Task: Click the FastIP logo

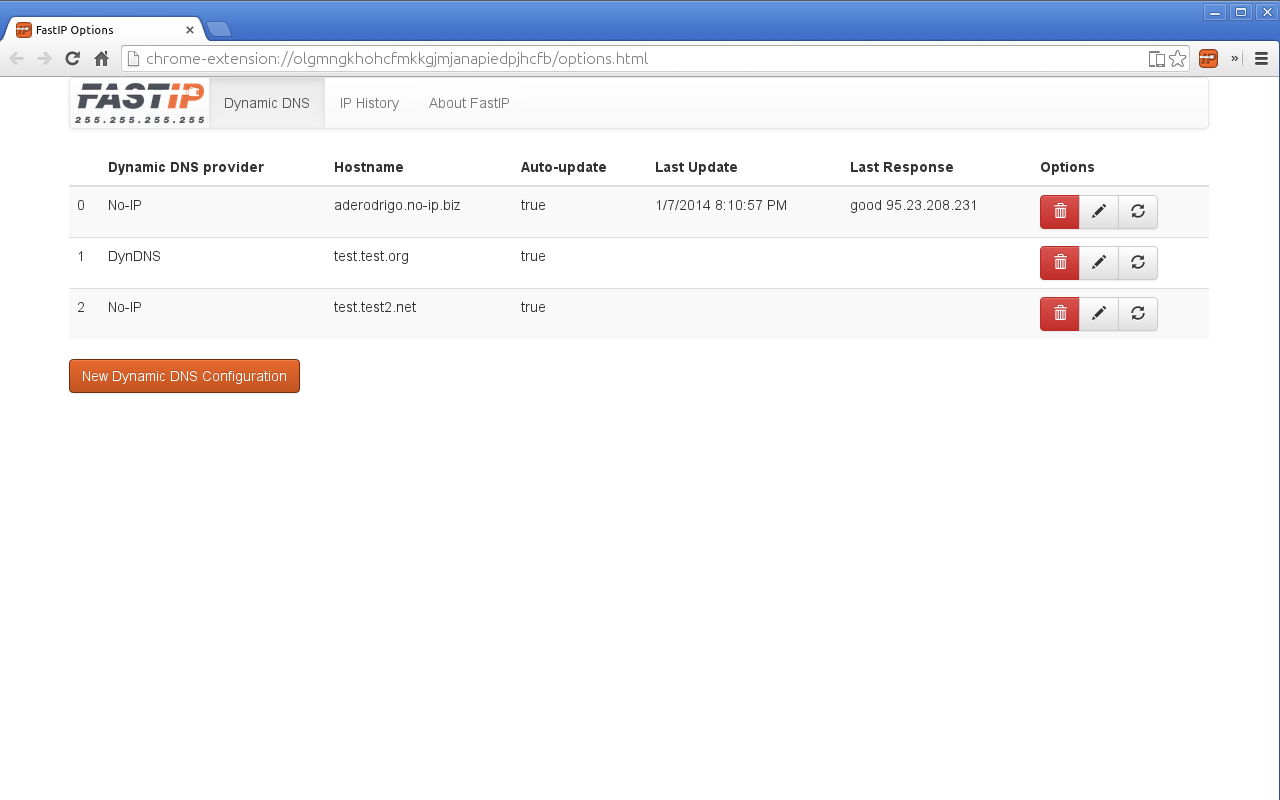Action: (x=140, y=103)
